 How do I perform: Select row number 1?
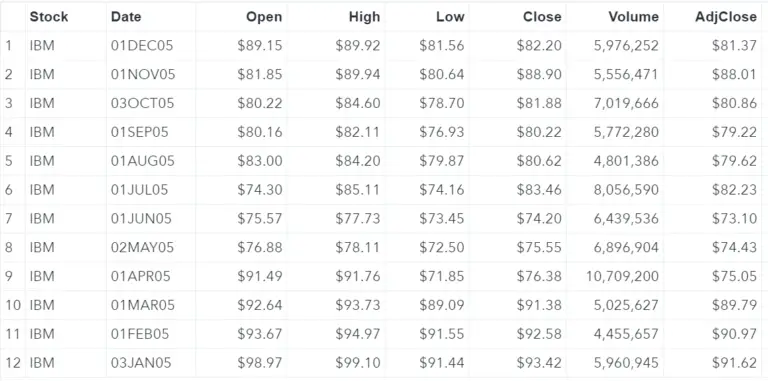[9, 46]
